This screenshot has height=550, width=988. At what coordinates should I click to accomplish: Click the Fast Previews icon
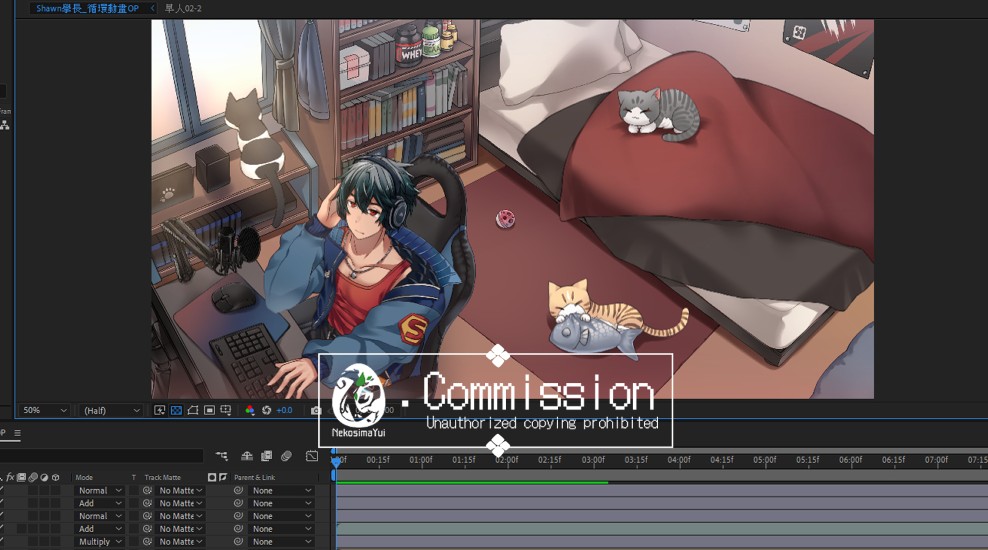pos(160,410)
